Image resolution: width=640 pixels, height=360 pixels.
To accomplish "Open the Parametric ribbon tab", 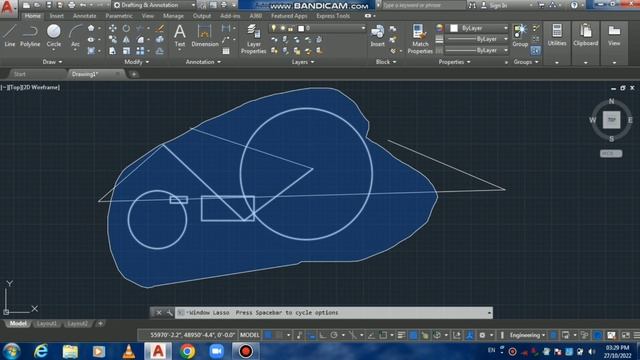I will click(119, 16).
